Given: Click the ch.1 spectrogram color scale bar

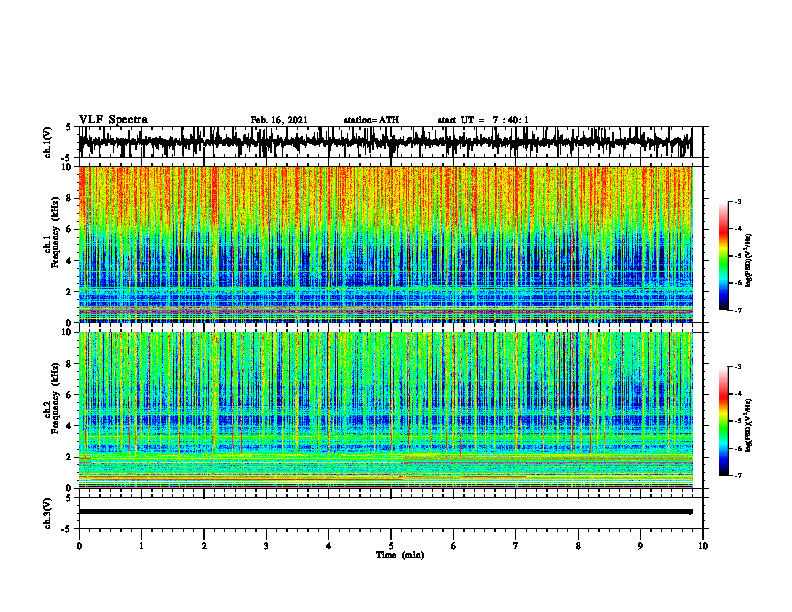Looking at the screenshot, I should pyautogui.click(x=723, y=256).
